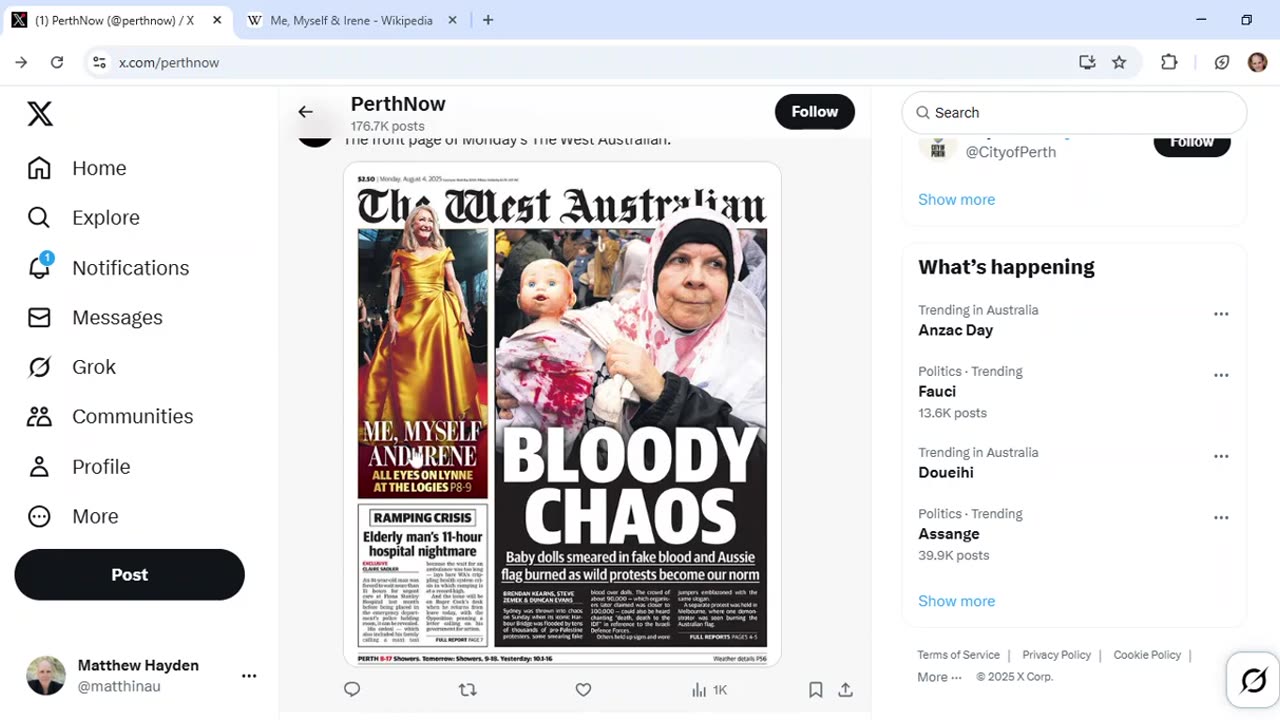Image resolution: width=1280 pixels, height=720 pixels.
Task: Open account menu for Matthew Hayden
Action: pyautogui.click(x=249, y=676)
